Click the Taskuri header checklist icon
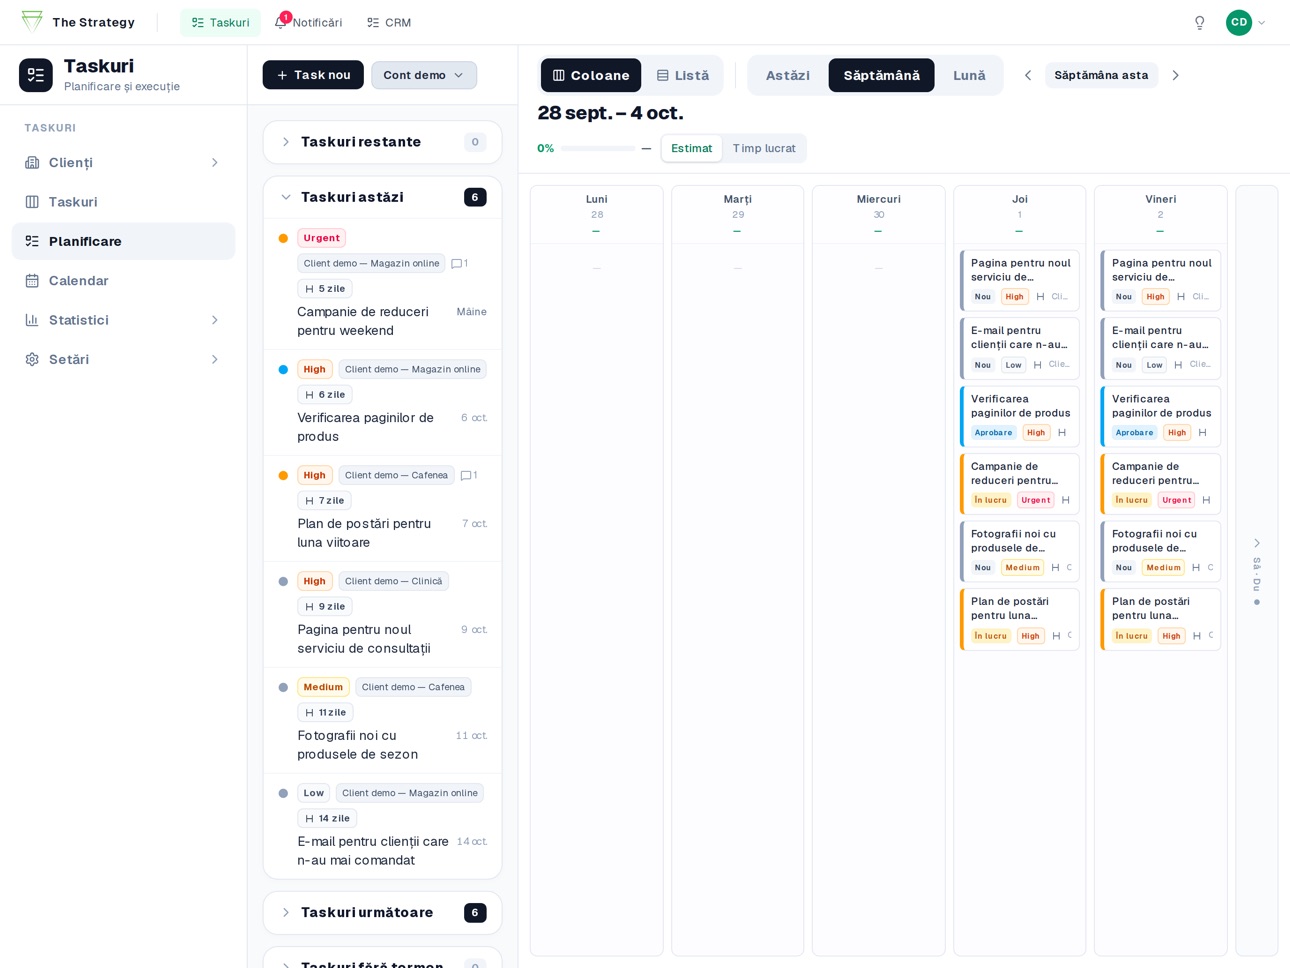Image resolution: width=1290 pixels, height=968 pixels. coord(36,75)
